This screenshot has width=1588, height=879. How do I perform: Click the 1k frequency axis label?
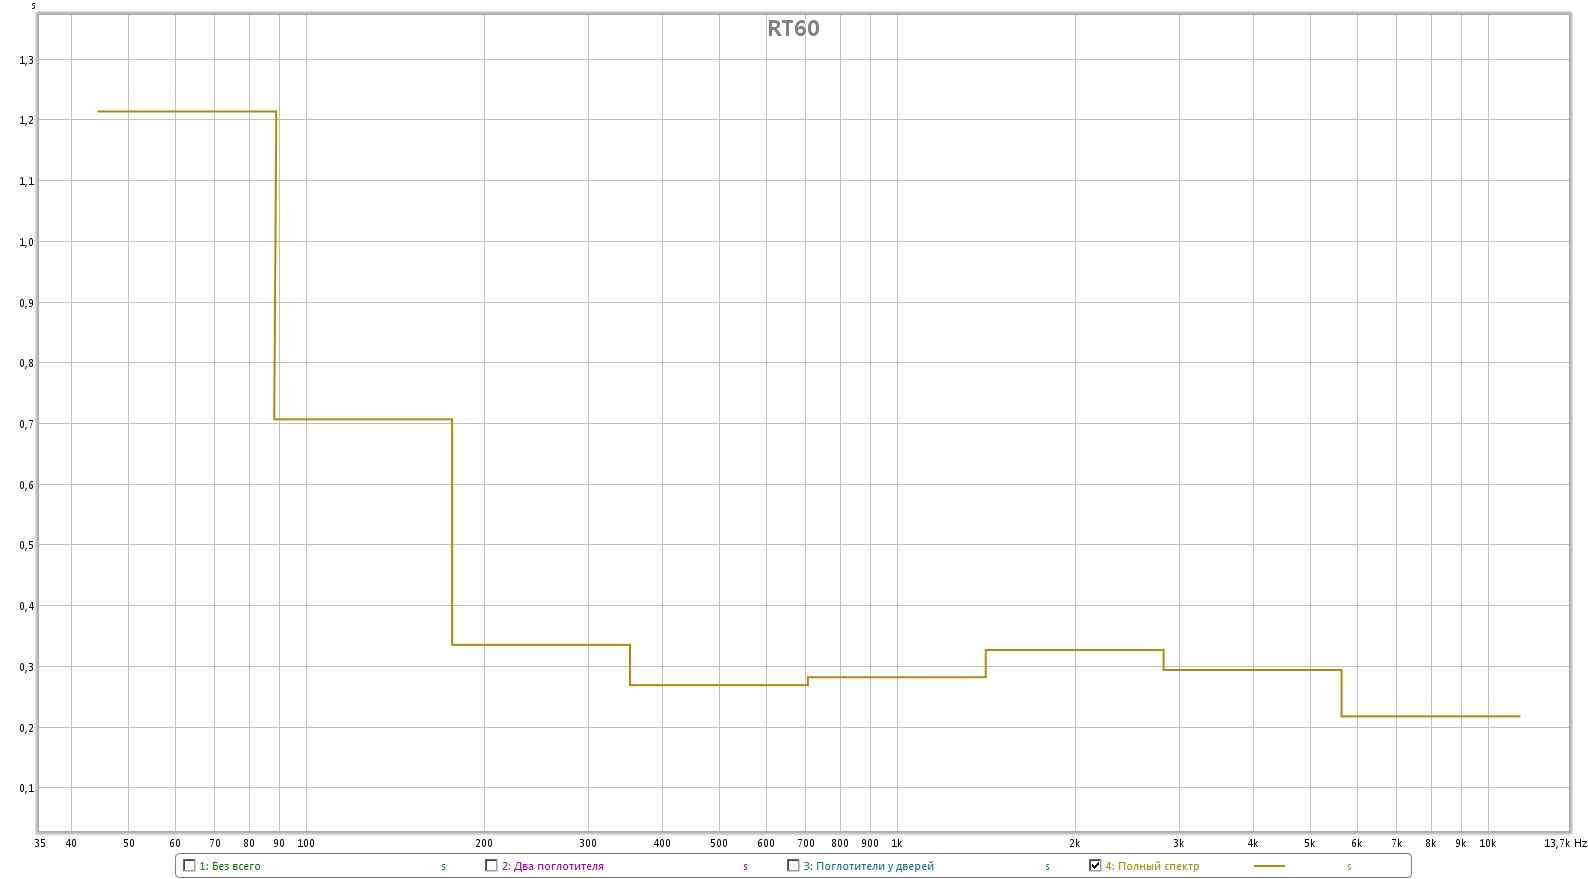pos(897,843)
